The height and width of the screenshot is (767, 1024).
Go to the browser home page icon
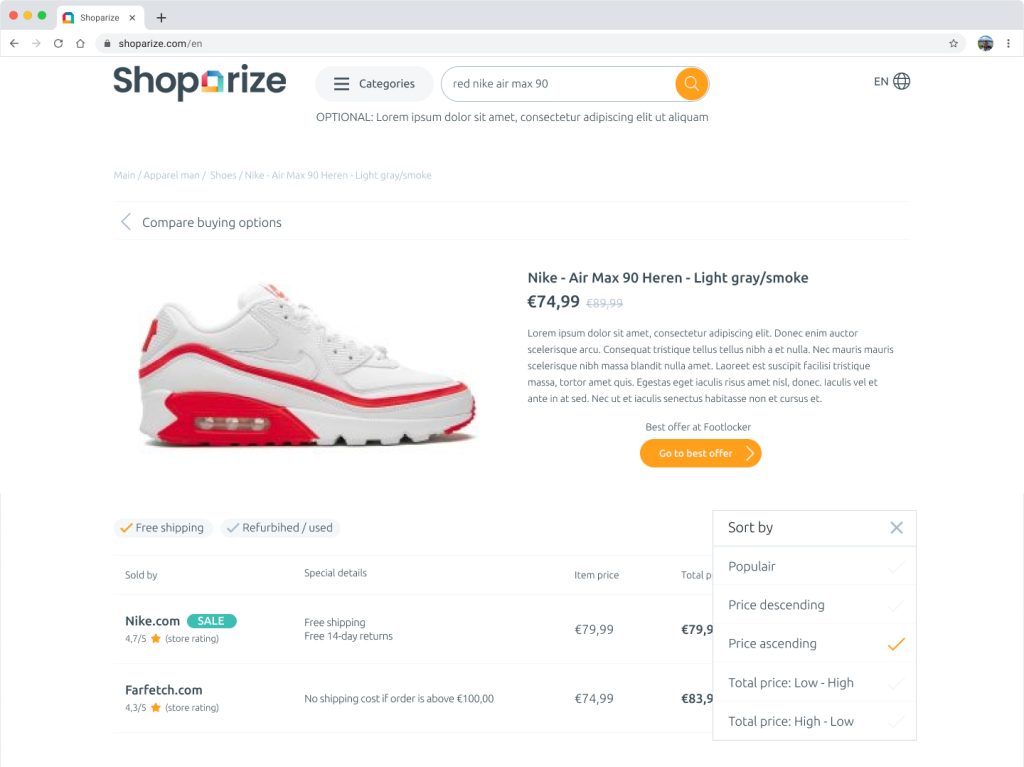[x=80, y=44]
